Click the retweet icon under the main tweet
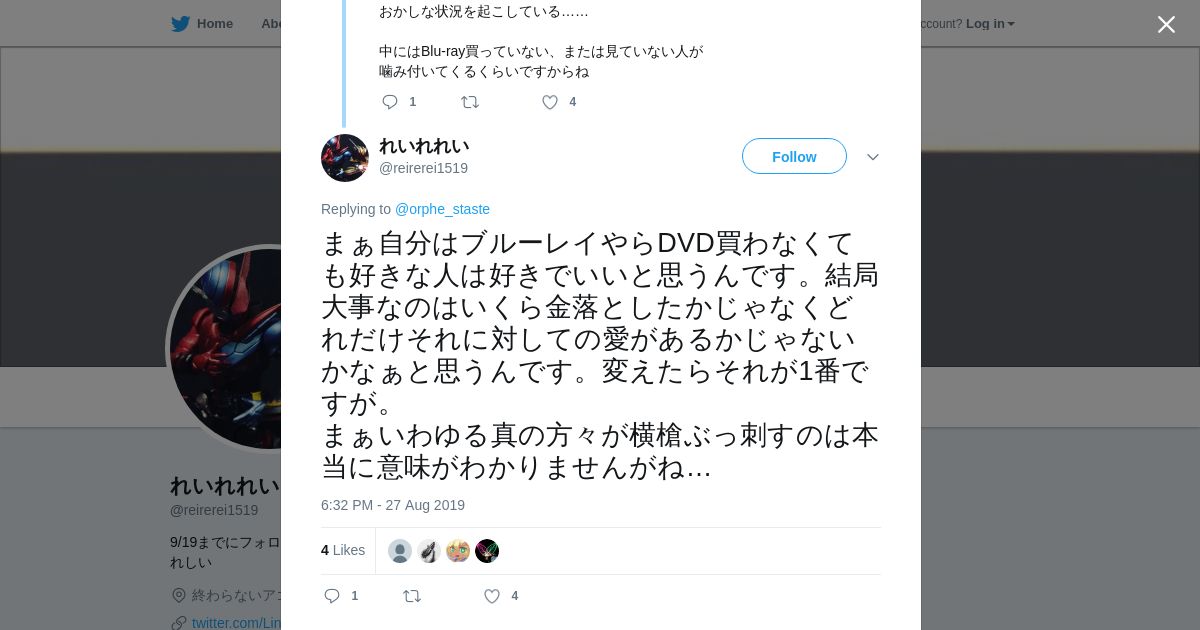Screen dimensions: 1200x630 [412, 596]
